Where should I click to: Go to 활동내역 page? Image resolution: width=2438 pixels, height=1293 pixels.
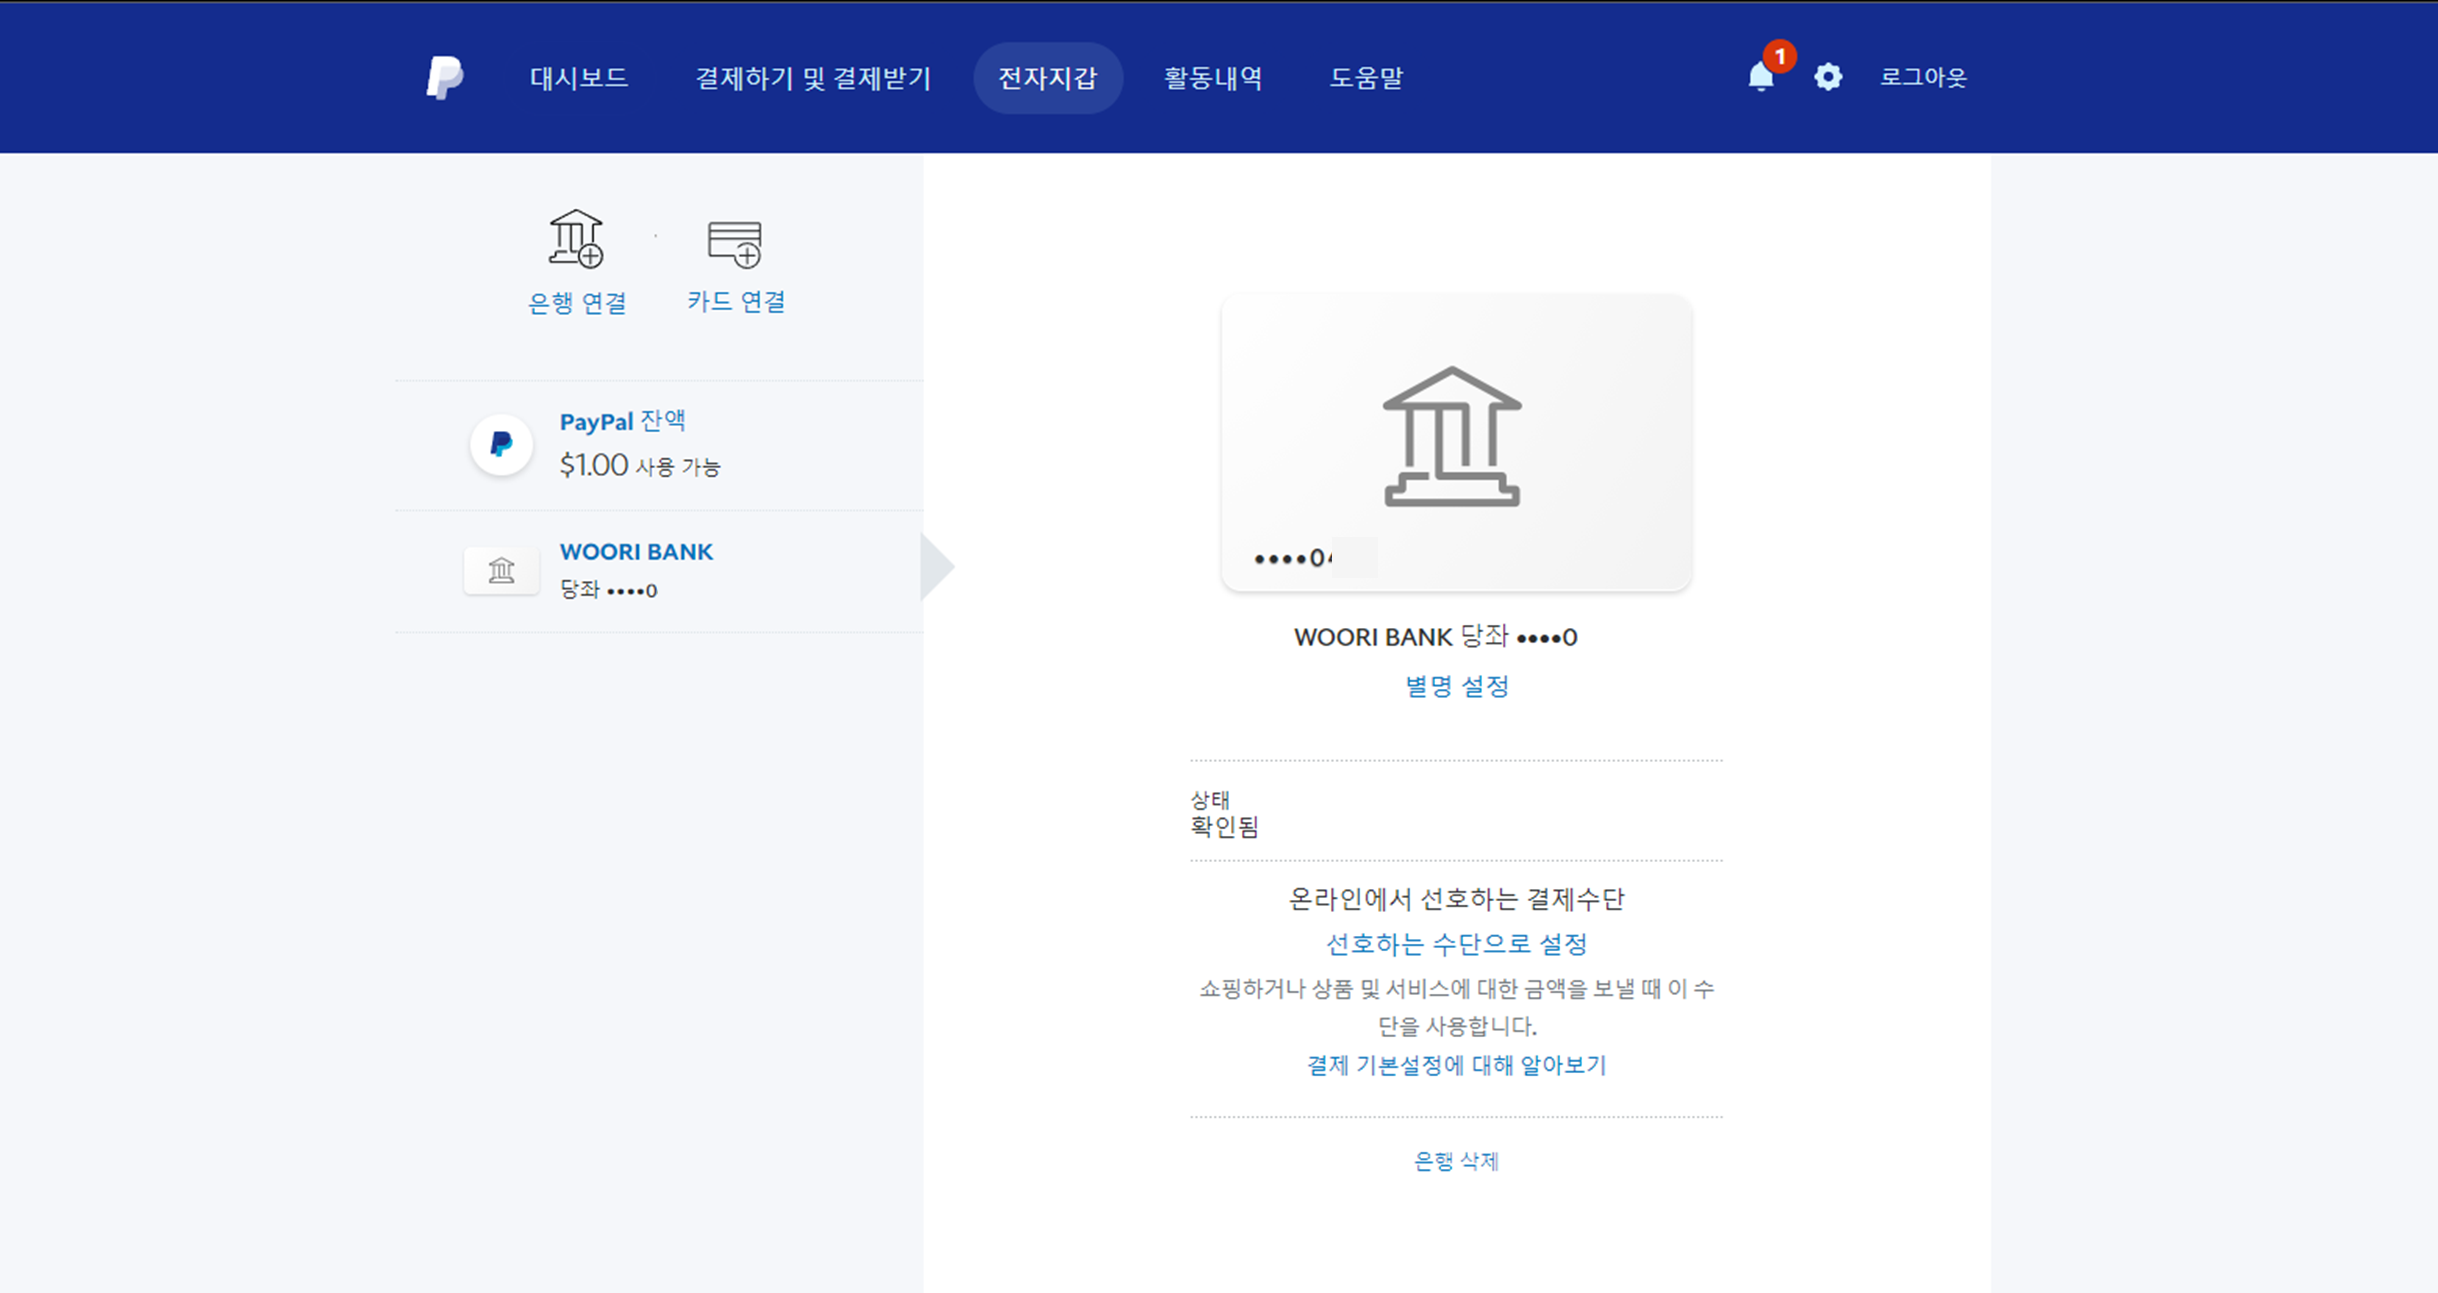coord(1213,78)
